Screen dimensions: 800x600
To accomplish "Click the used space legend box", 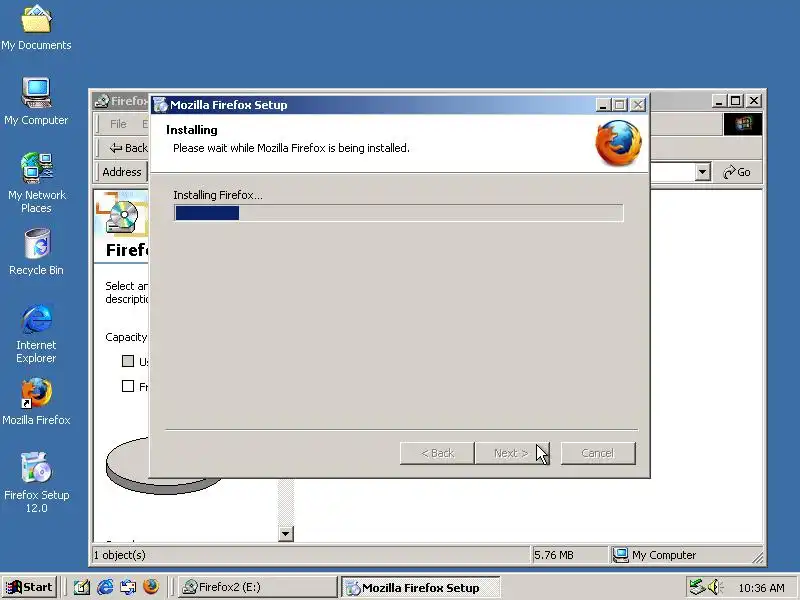I will [x=128, y=361].
